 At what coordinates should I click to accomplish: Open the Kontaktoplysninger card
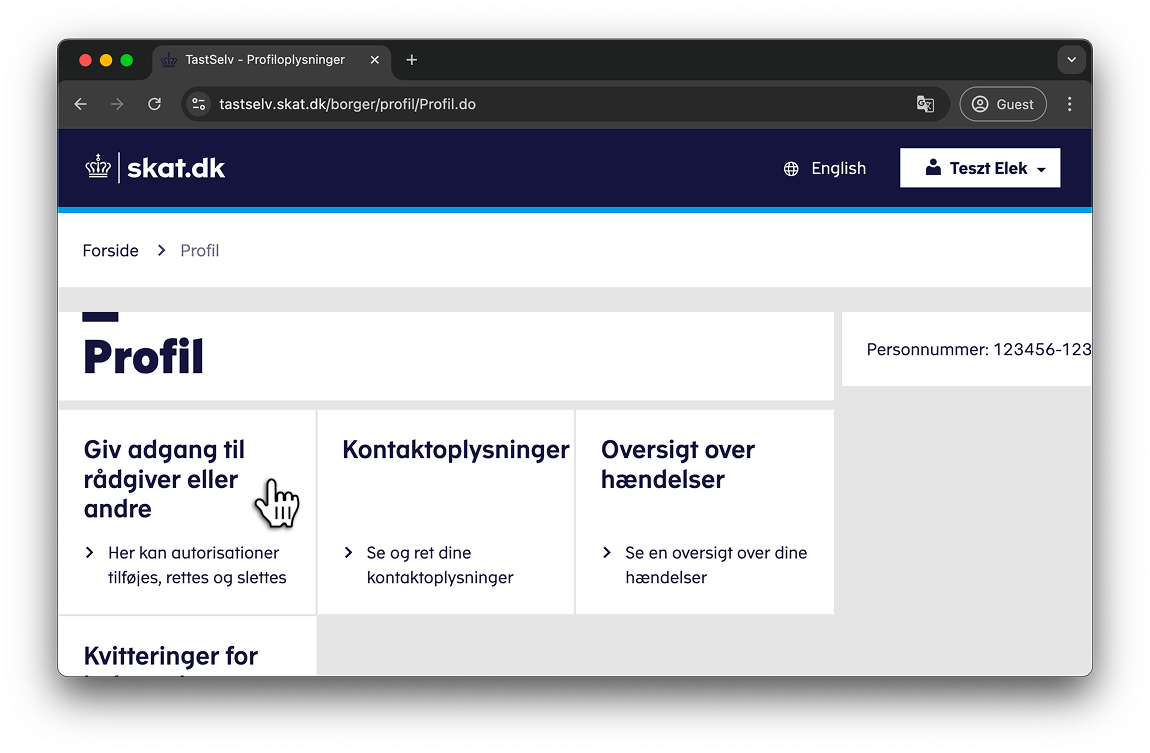[455, 451]
